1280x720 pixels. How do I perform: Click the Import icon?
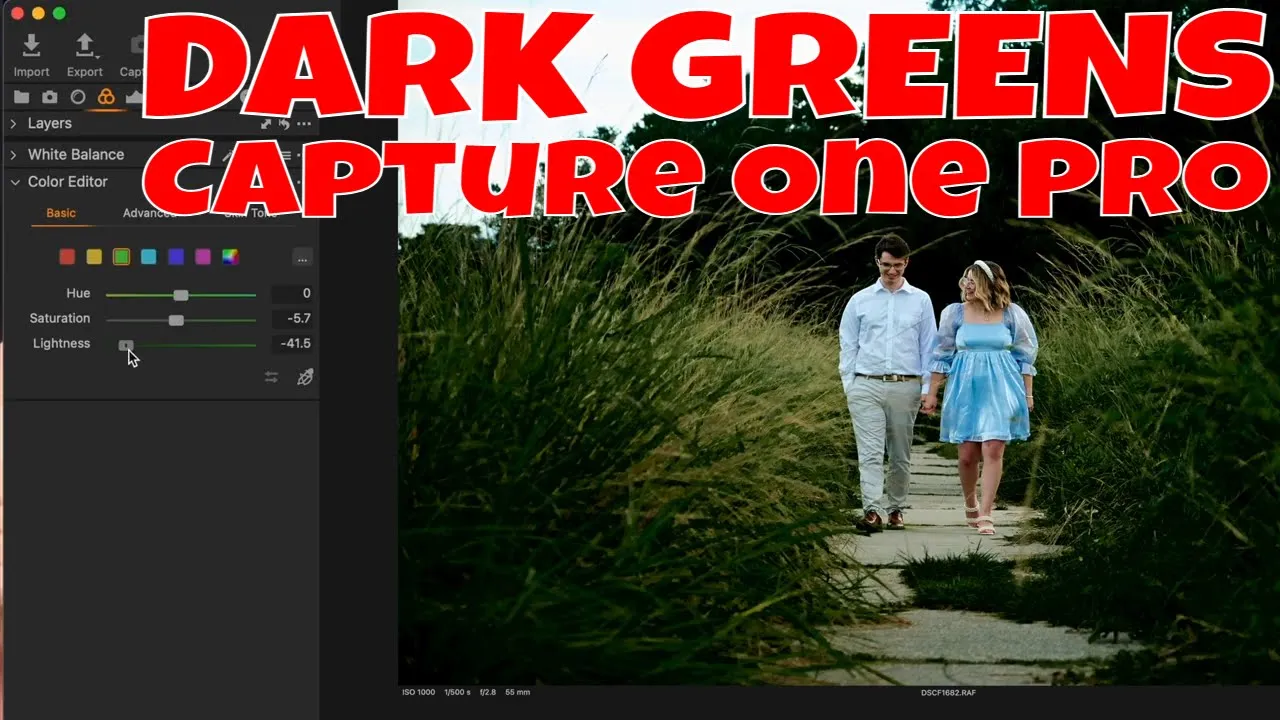31,45
